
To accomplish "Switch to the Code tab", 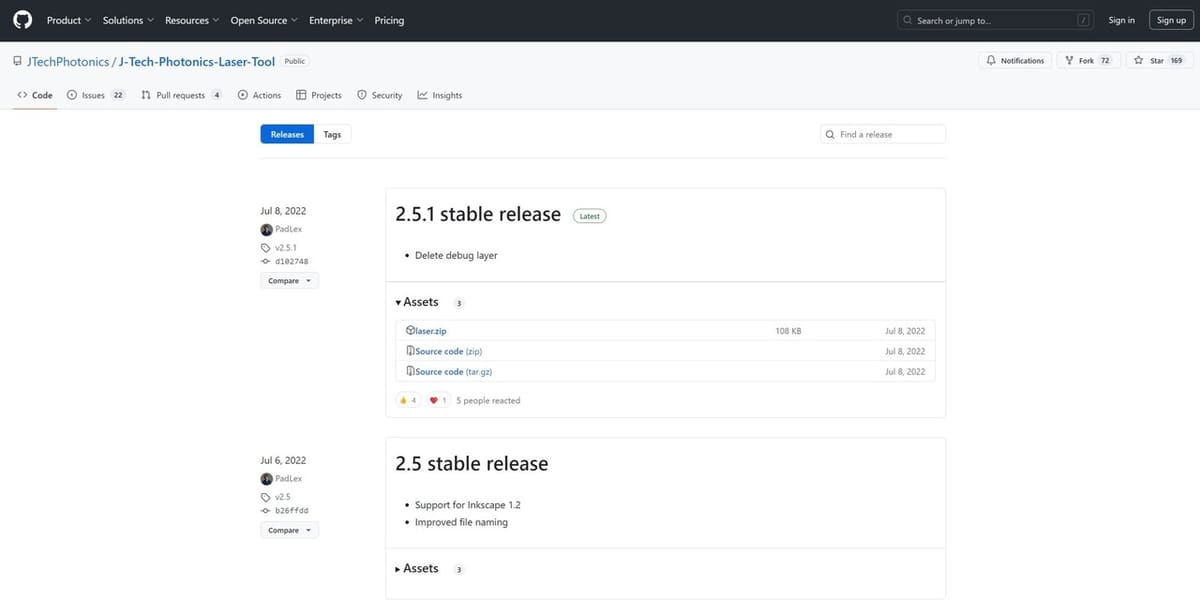I will click(x=35, y=95).
